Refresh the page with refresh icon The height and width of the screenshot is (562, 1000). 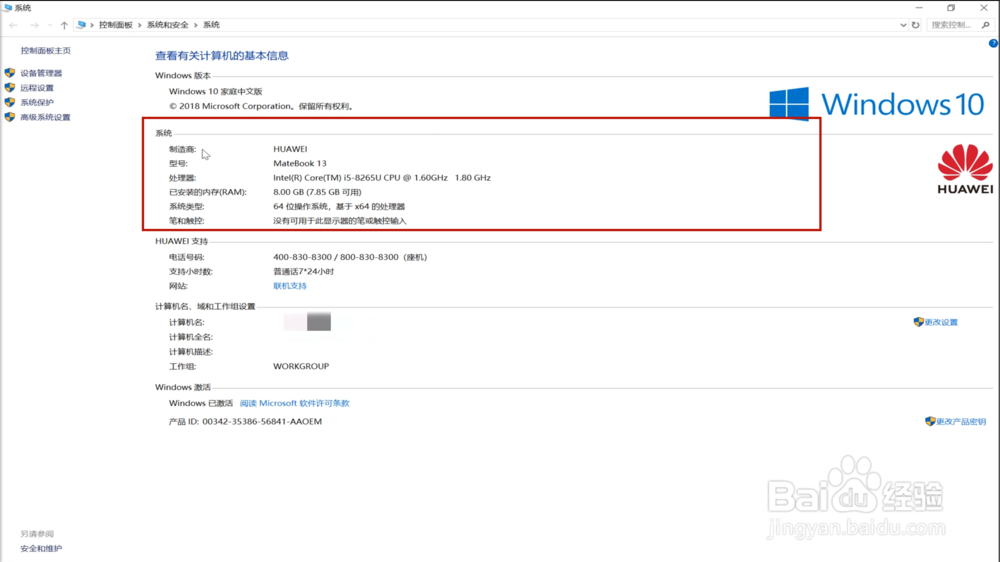916,25
